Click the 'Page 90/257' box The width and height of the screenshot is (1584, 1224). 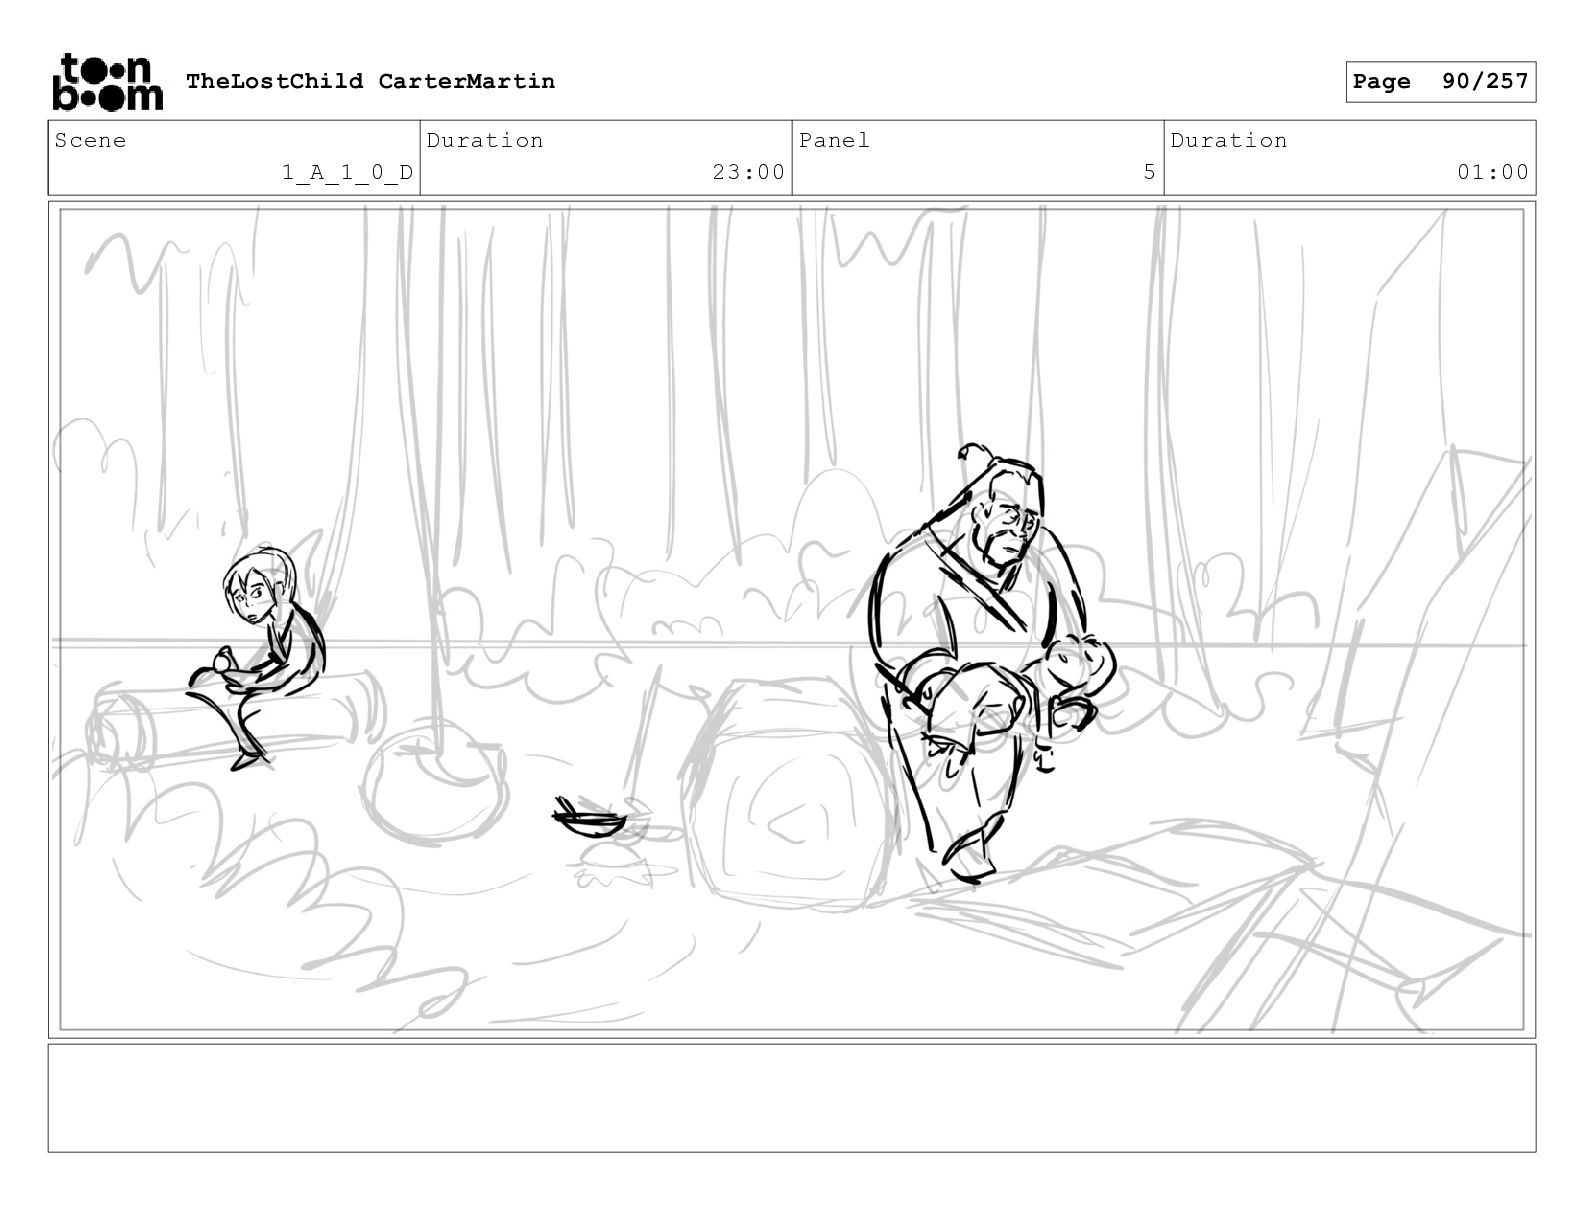click(x=1440, y=82)
